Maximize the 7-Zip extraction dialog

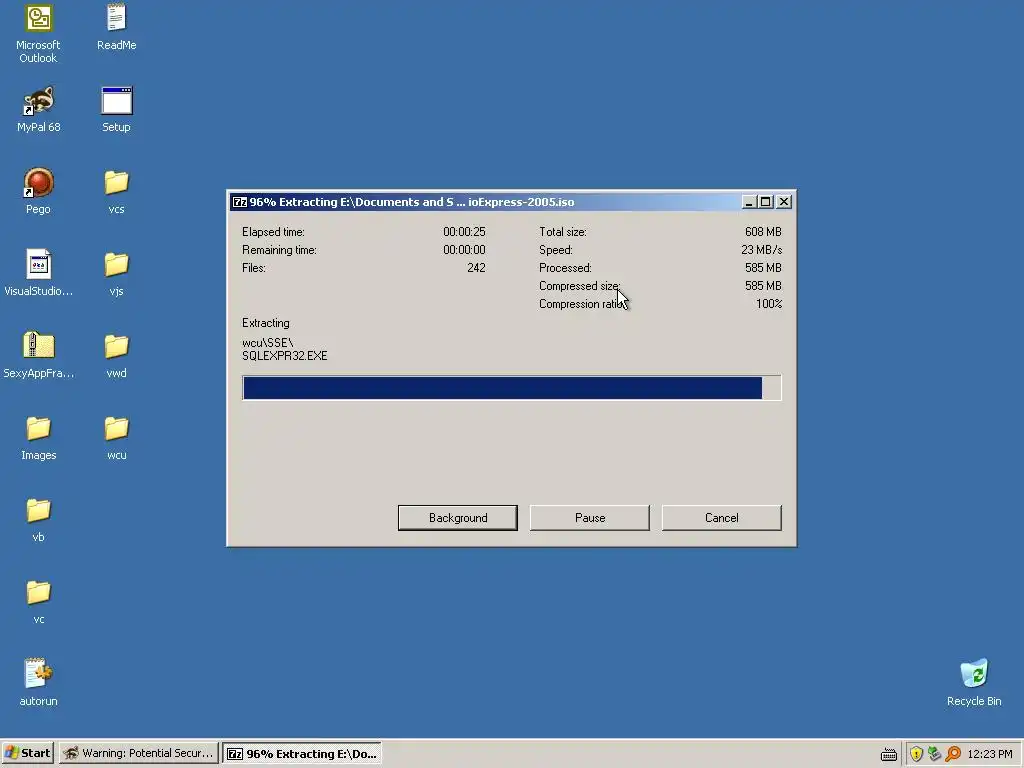tap(766, 202)
